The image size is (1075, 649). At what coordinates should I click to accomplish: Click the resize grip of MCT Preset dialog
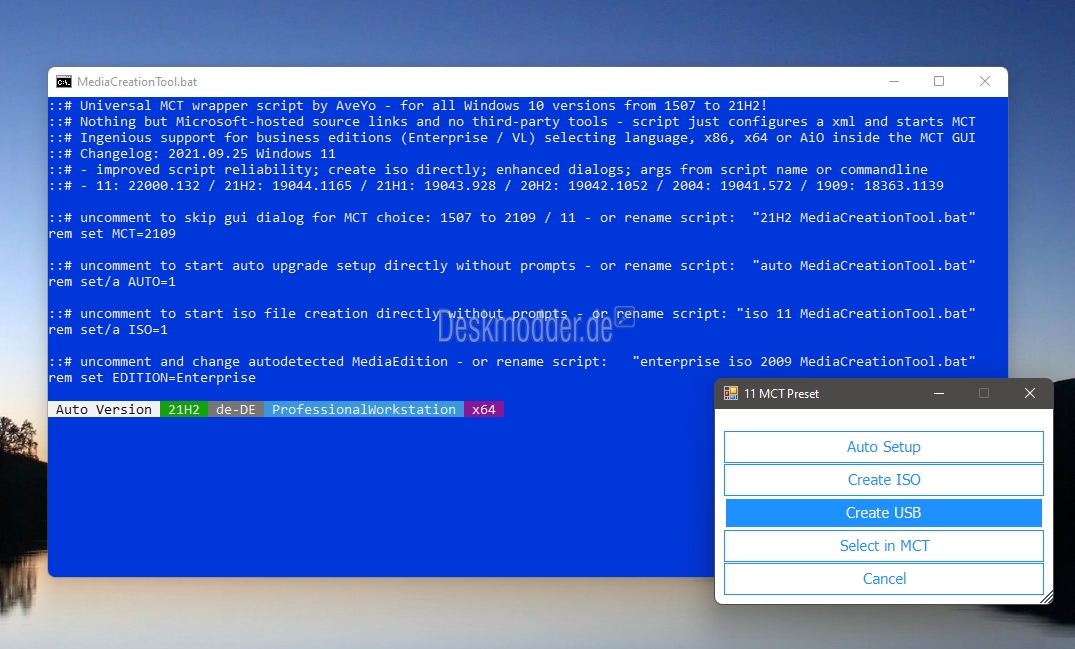pyautogui.click(x=1046, y=597)
